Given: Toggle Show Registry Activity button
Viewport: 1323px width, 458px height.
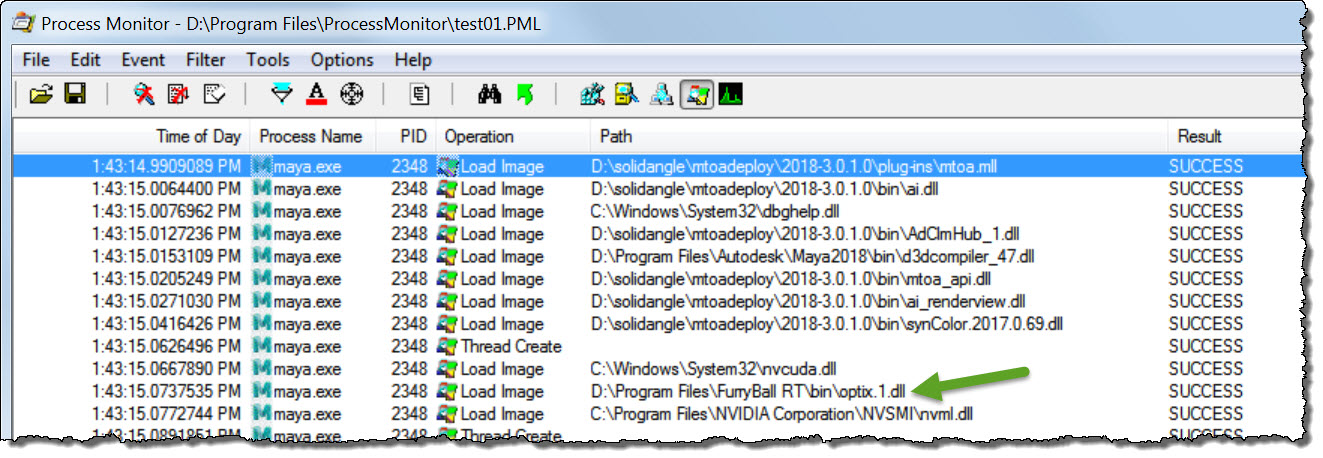Looking at the screenshot, I should (x=592, y=94).
